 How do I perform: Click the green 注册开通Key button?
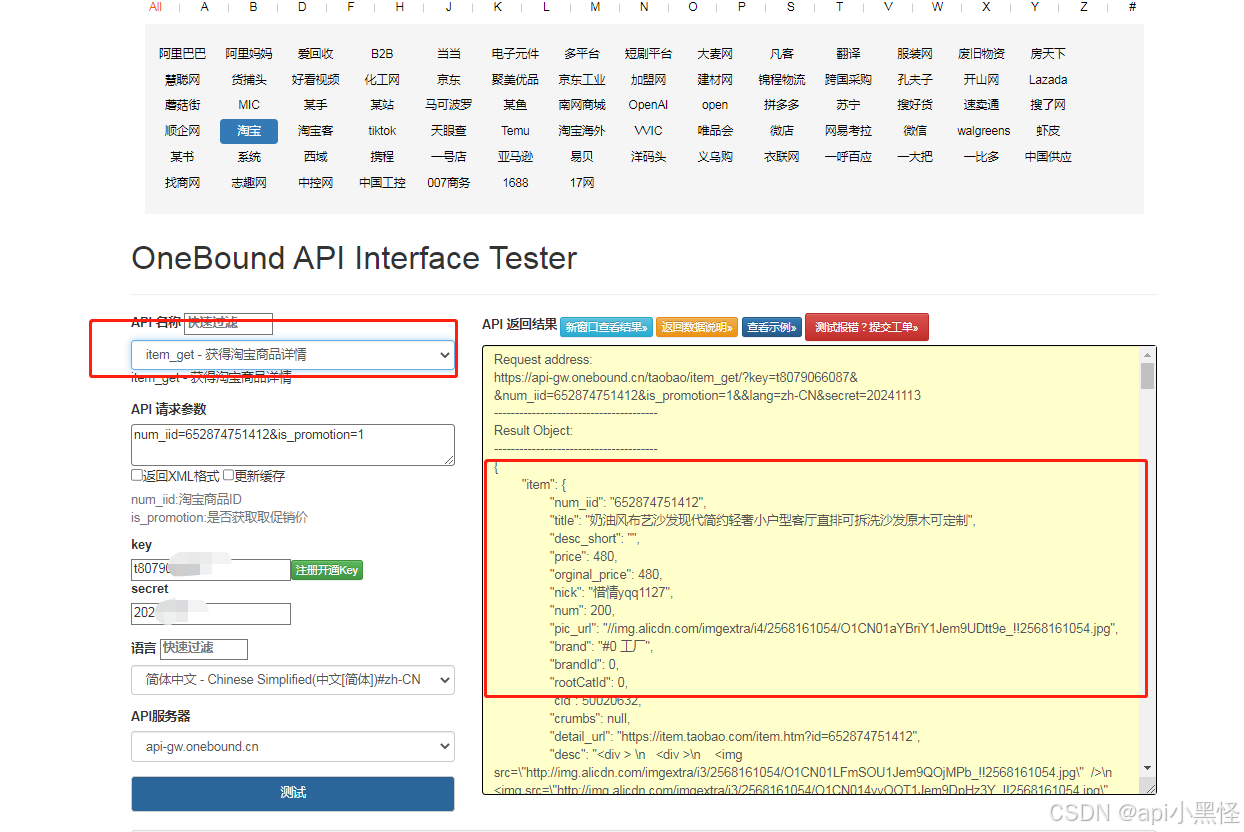coord(327,570)
